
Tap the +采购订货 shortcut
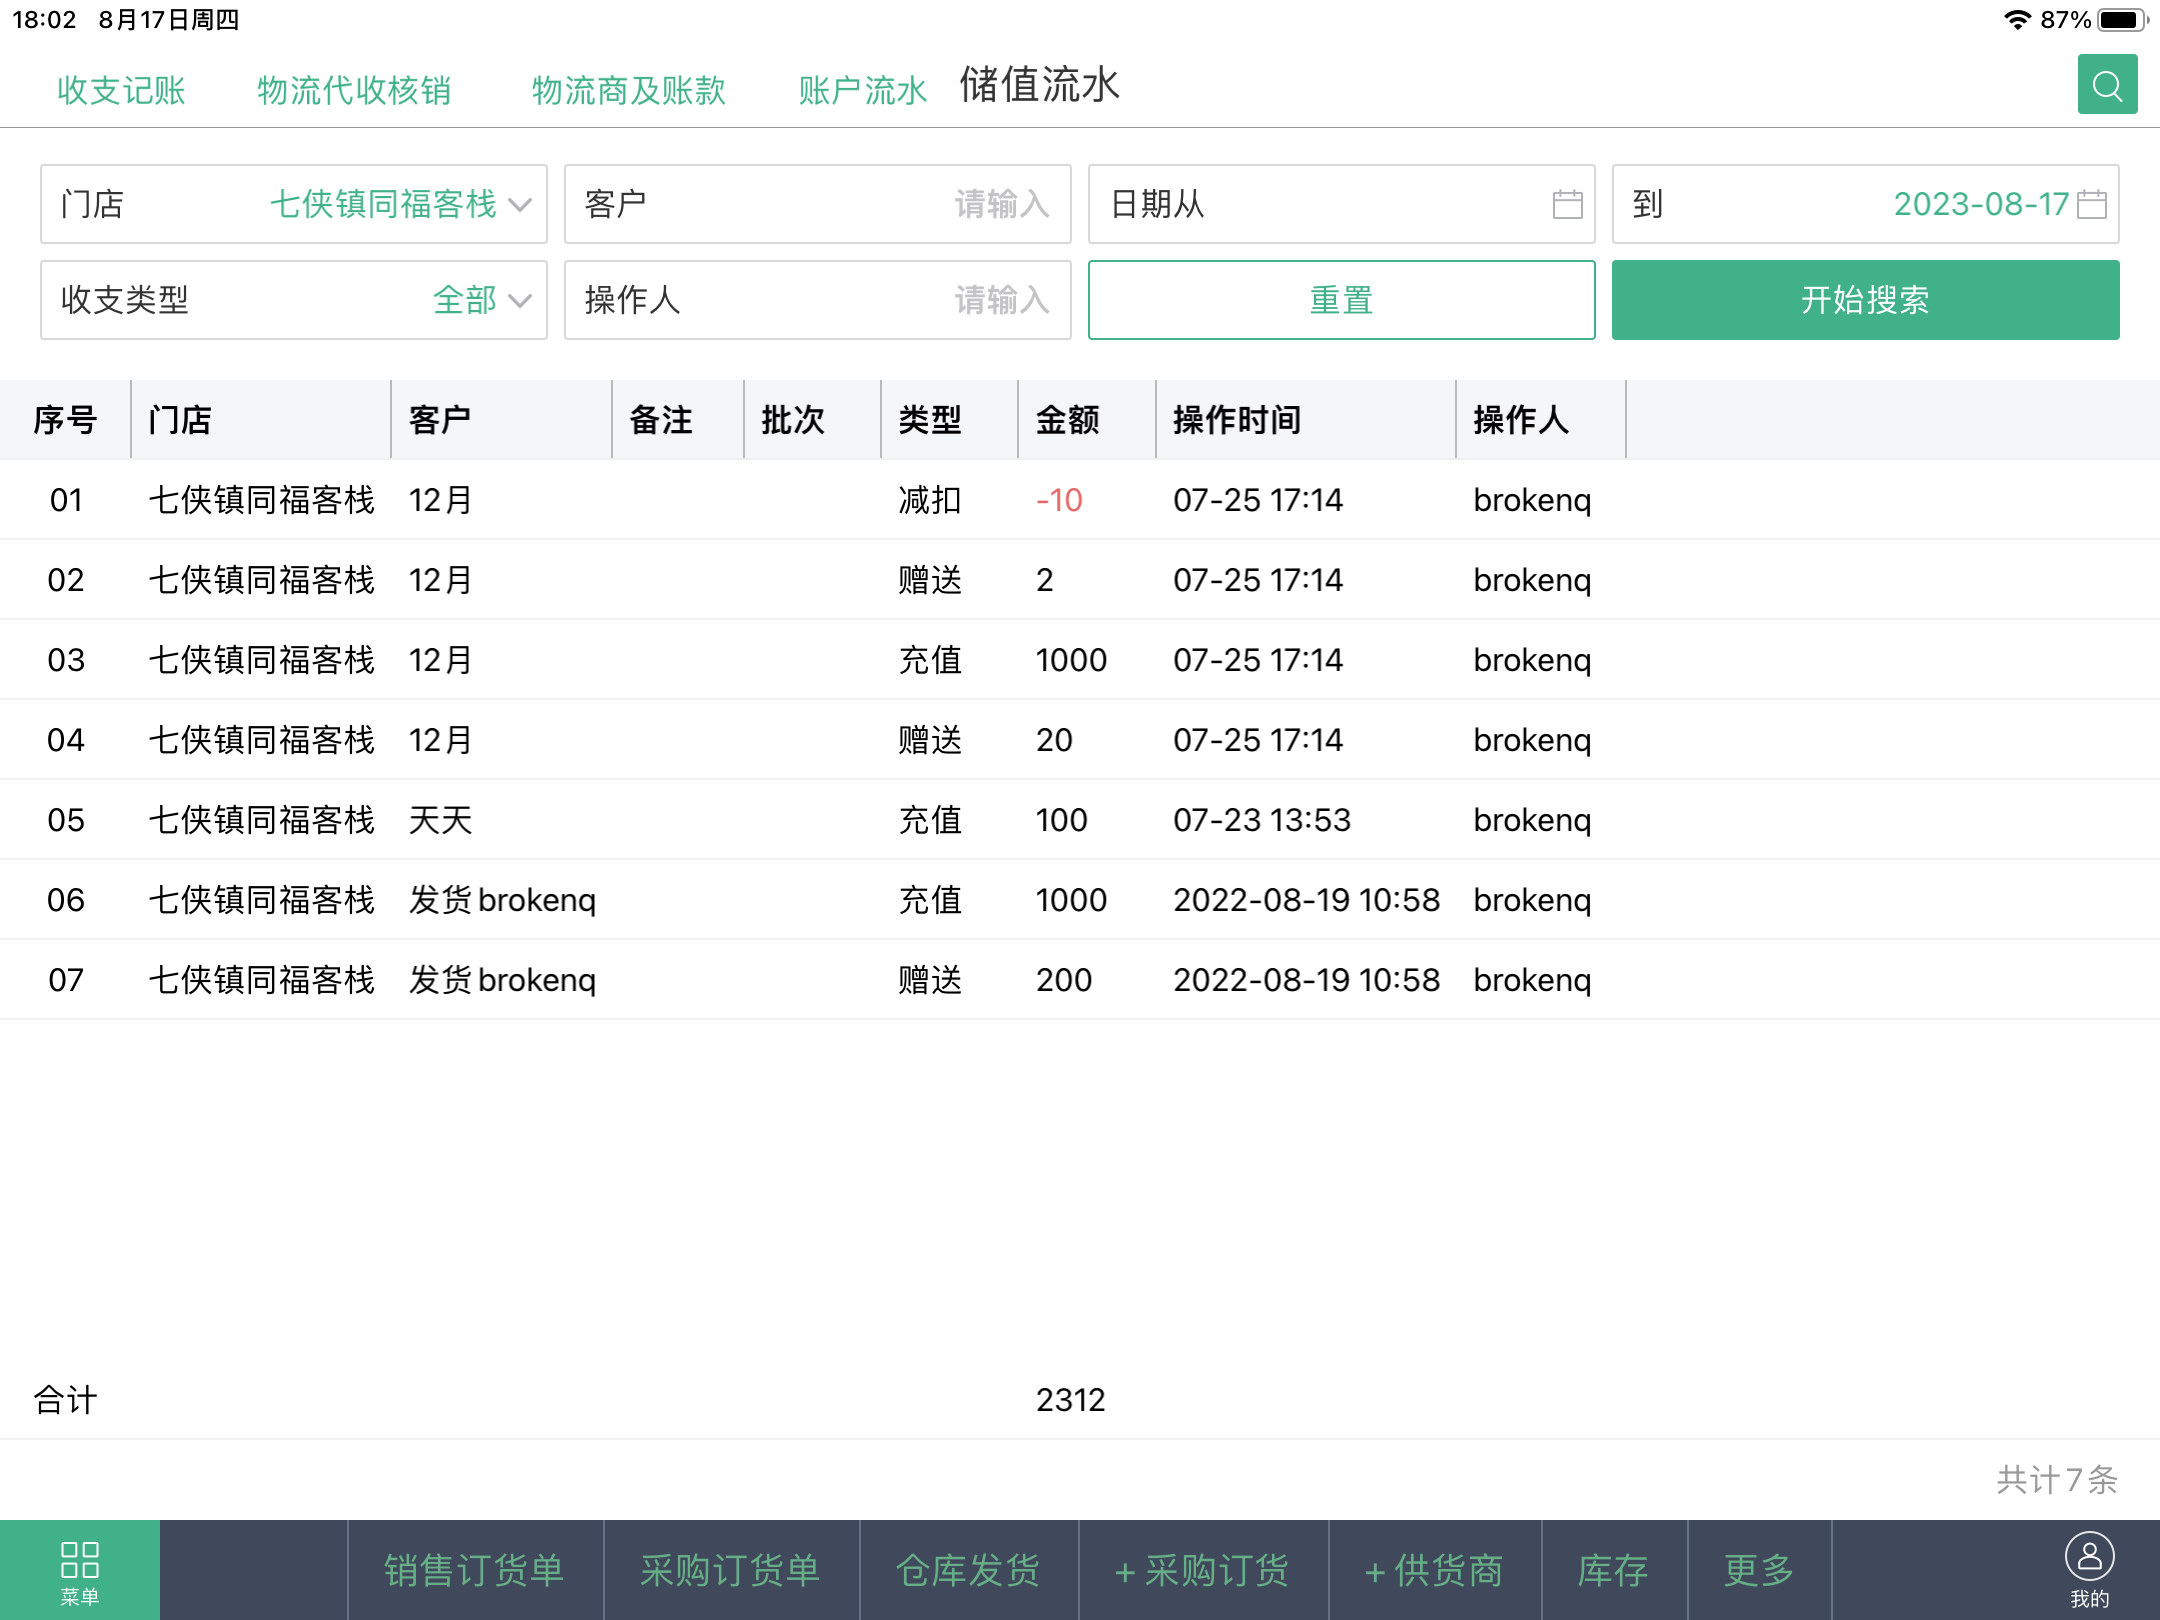point(1203,1571)
